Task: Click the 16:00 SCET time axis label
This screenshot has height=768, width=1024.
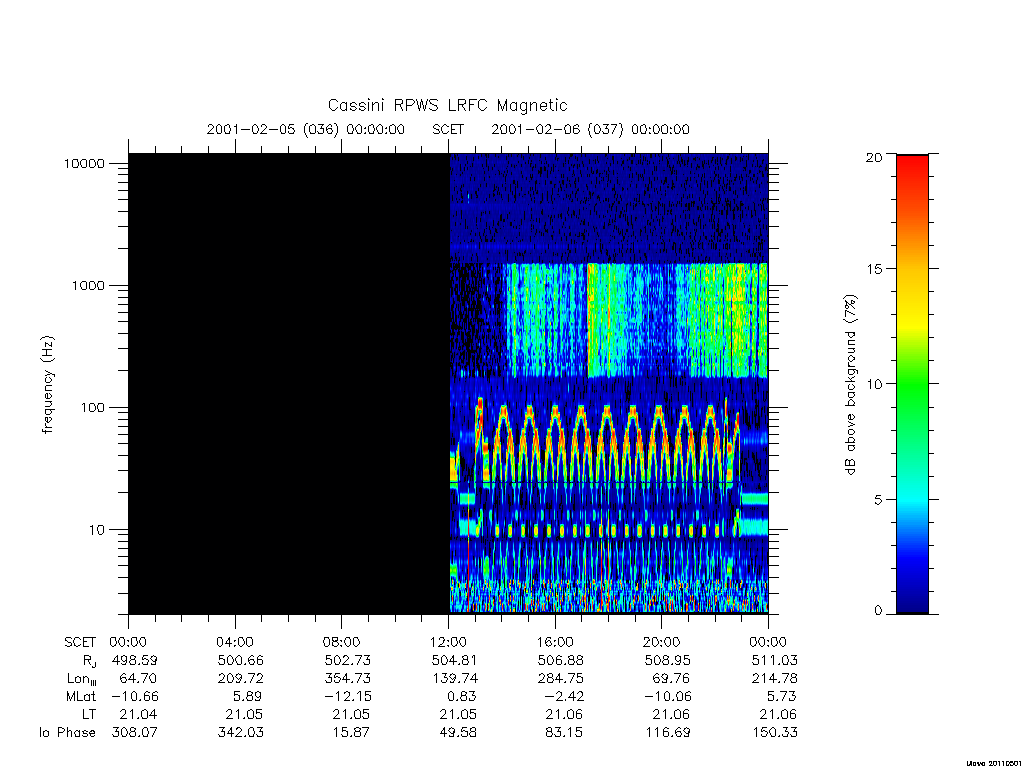Action: click(555, 642)
